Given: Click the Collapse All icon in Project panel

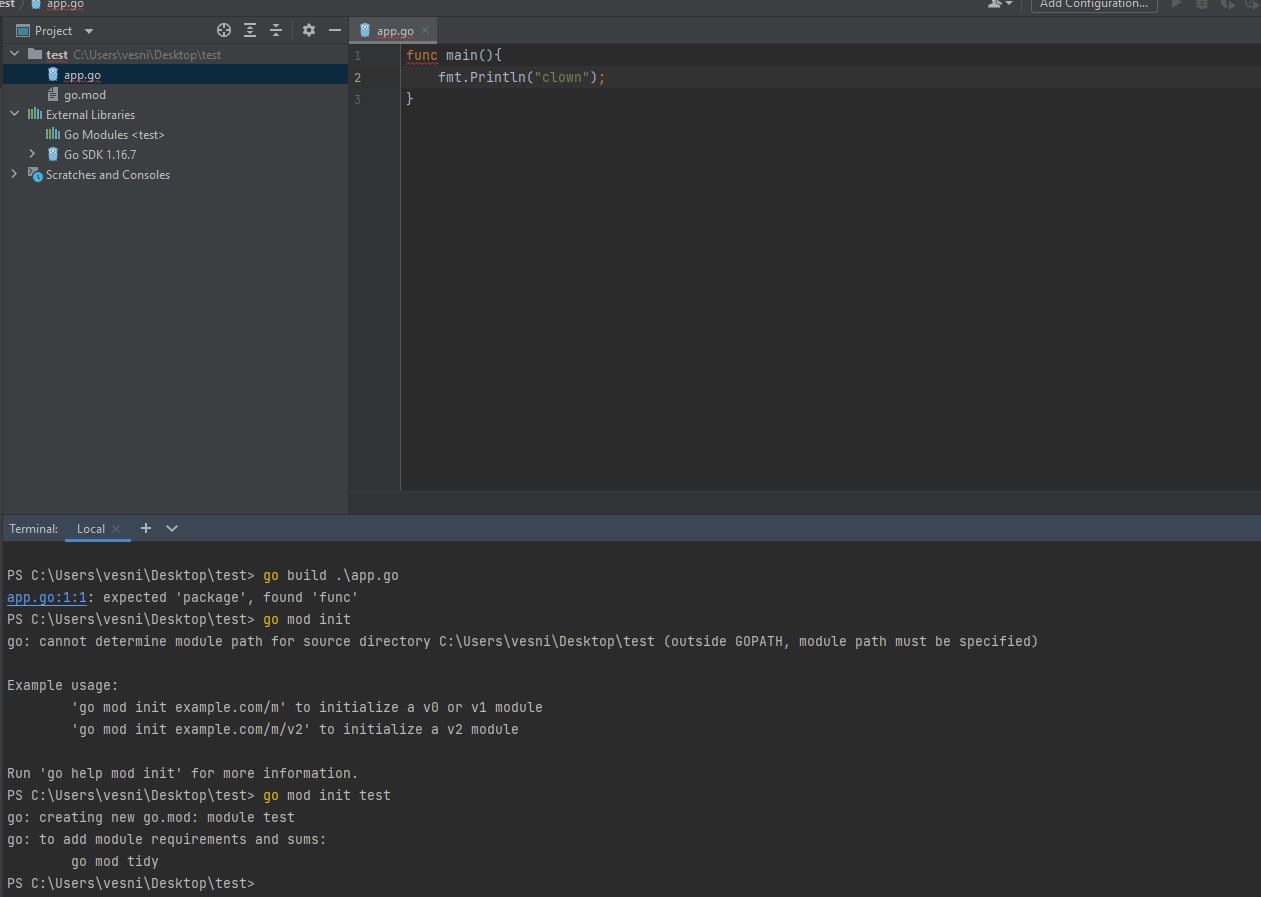Looking at the screenshot, I should coord(276,30).
